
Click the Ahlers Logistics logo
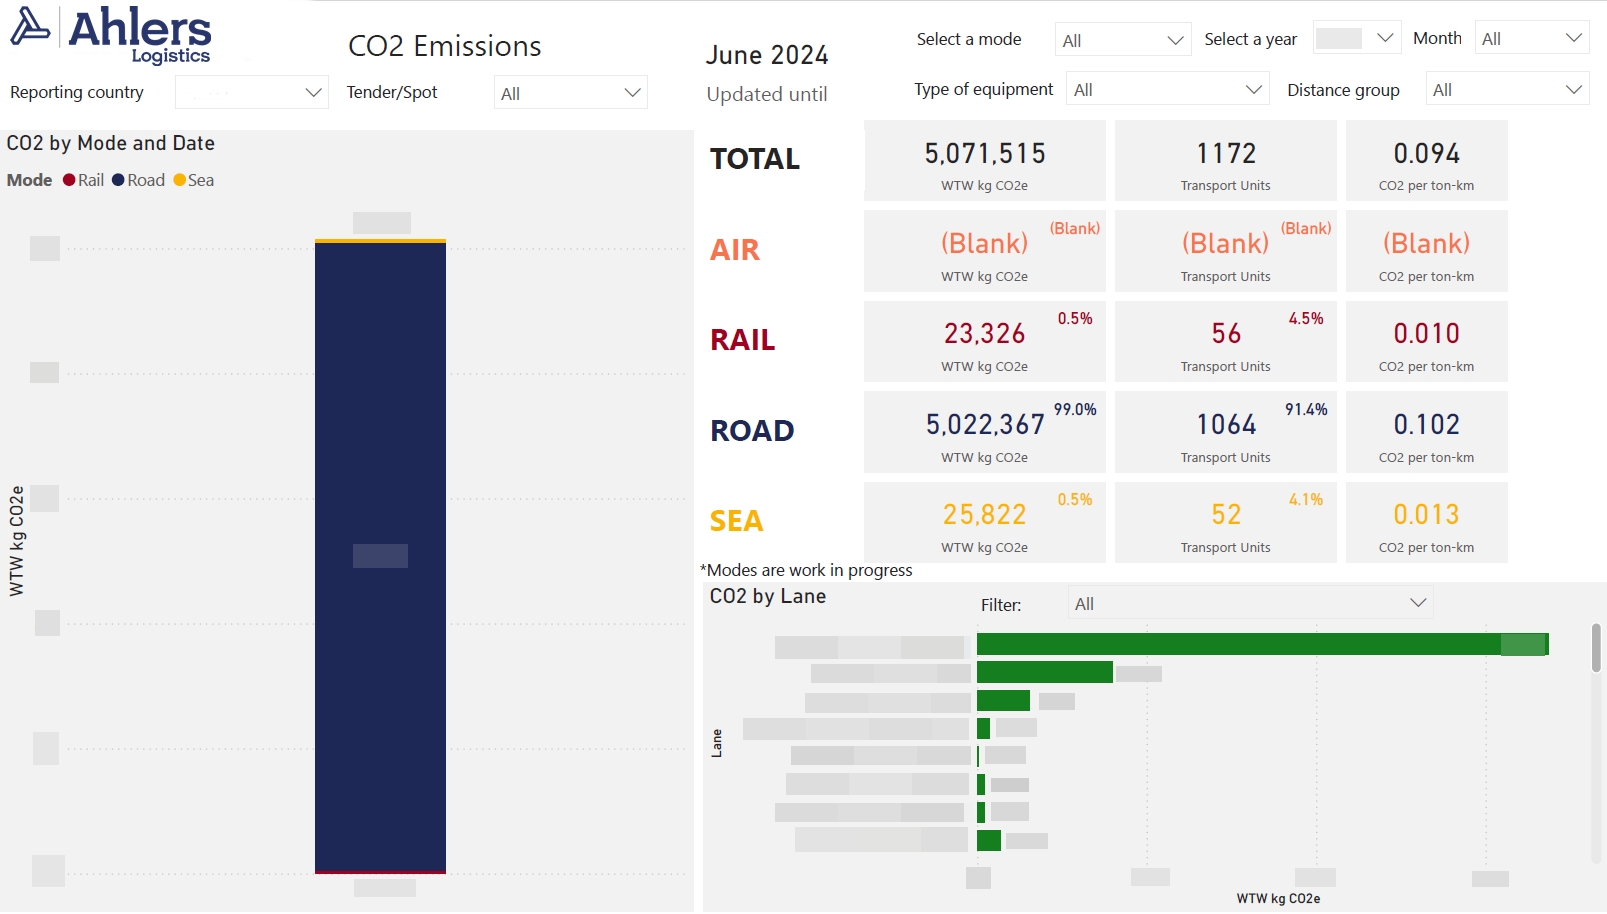(x=111, y=34)
